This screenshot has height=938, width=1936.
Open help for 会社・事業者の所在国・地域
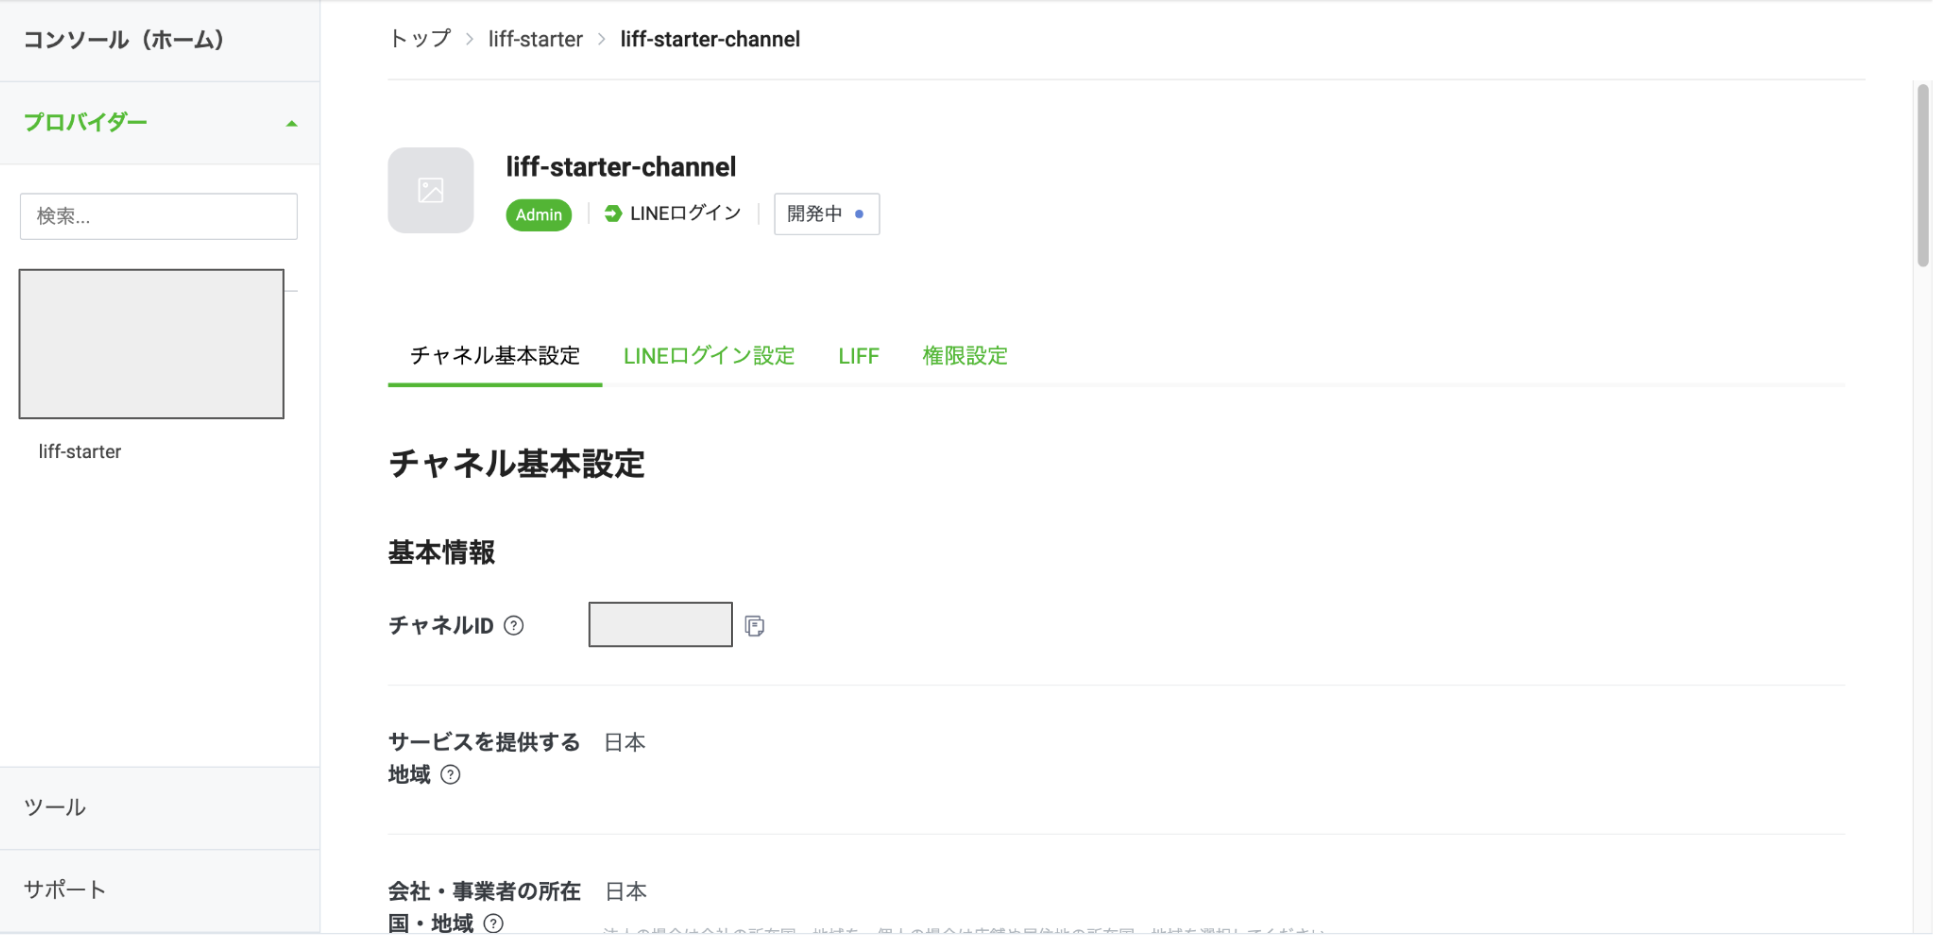pos(493,923)
